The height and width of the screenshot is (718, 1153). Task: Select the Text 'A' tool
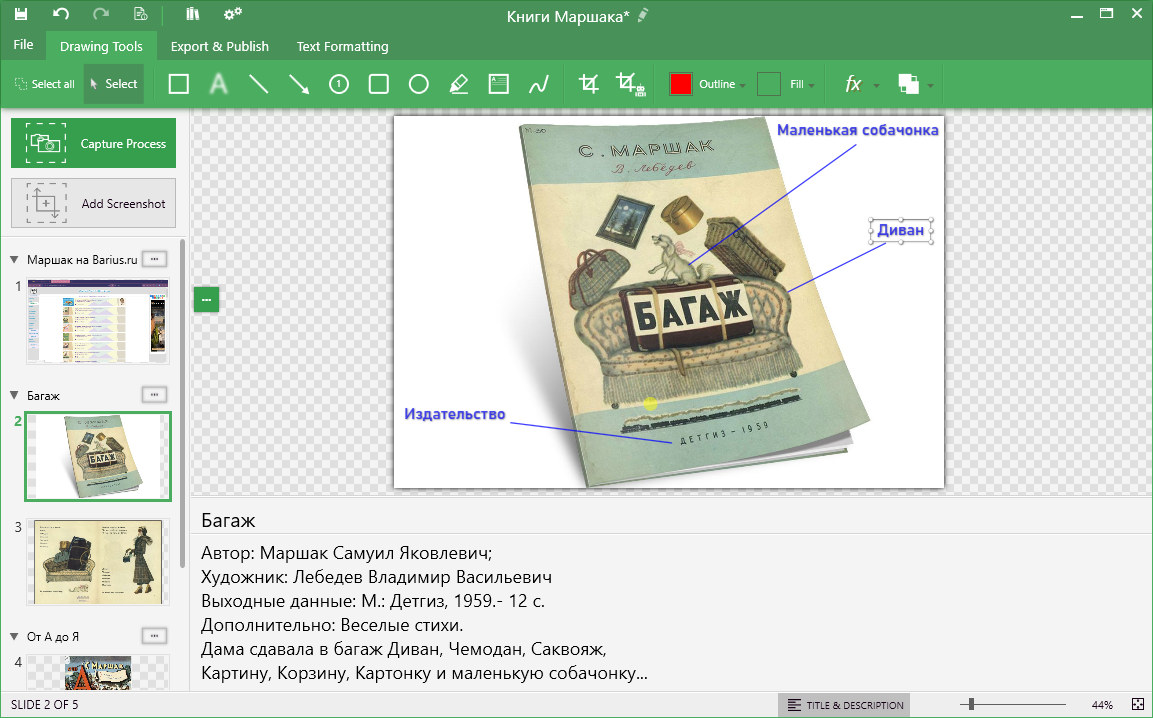(218, 84)
